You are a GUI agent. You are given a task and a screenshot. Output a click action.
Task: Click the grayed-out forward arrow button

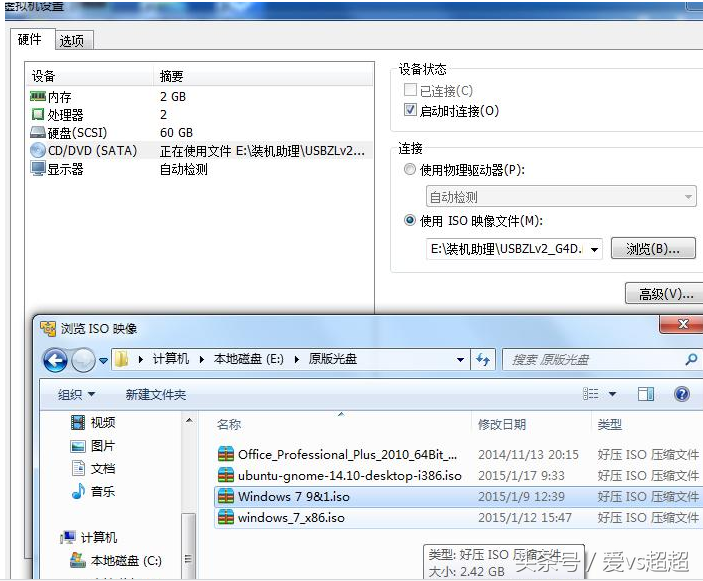pyautogui.click(x=83, y=360)
